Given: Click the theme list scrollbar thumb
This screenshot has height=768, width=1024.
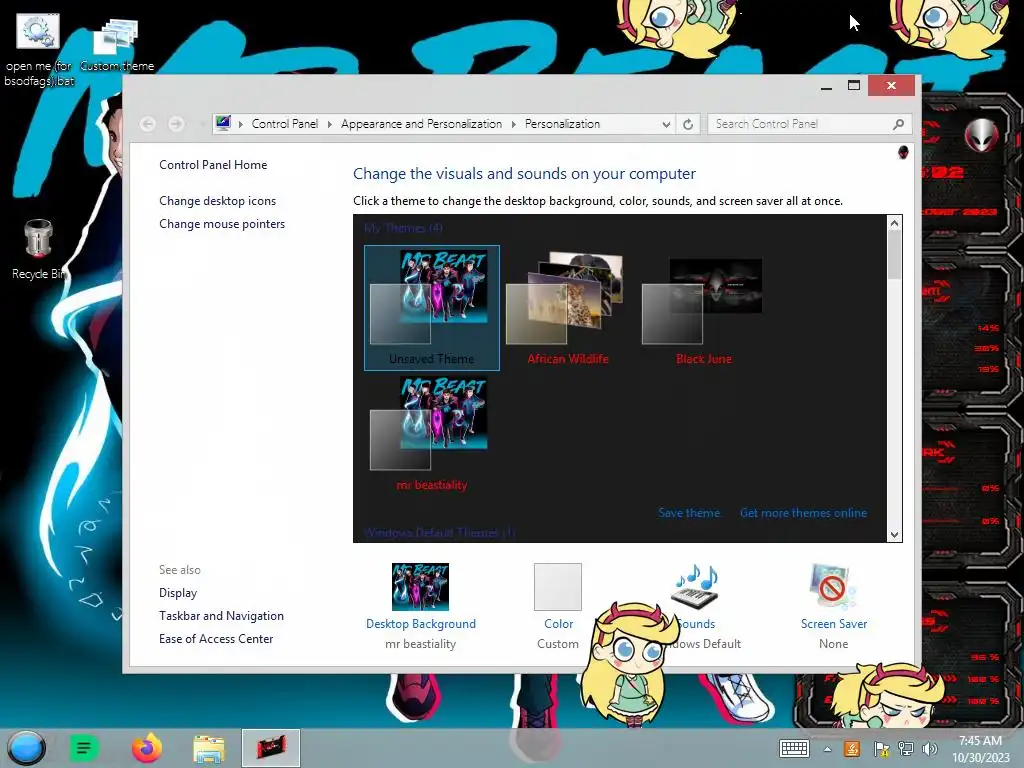Looking at the screenshot, I should point(894,255).
